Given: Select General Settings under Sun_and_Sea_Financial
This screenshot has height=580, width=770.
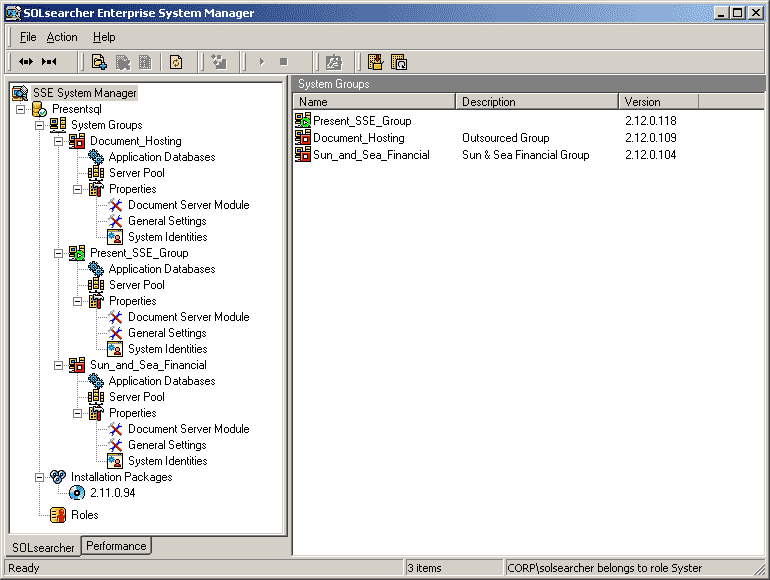Looking at the screenshot, I should [x=167, y=445].
